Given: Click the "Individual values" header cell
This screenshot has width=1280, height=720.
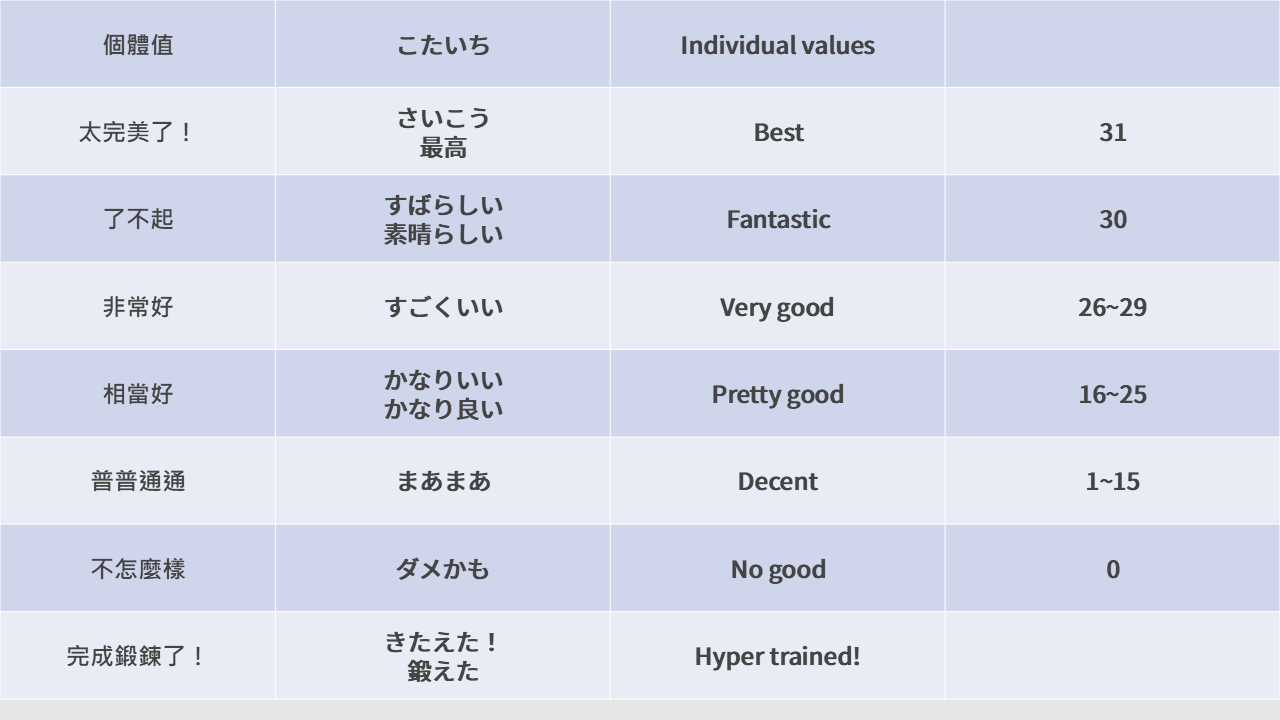Looking at the screenshot, I should [x=777, y=45].
